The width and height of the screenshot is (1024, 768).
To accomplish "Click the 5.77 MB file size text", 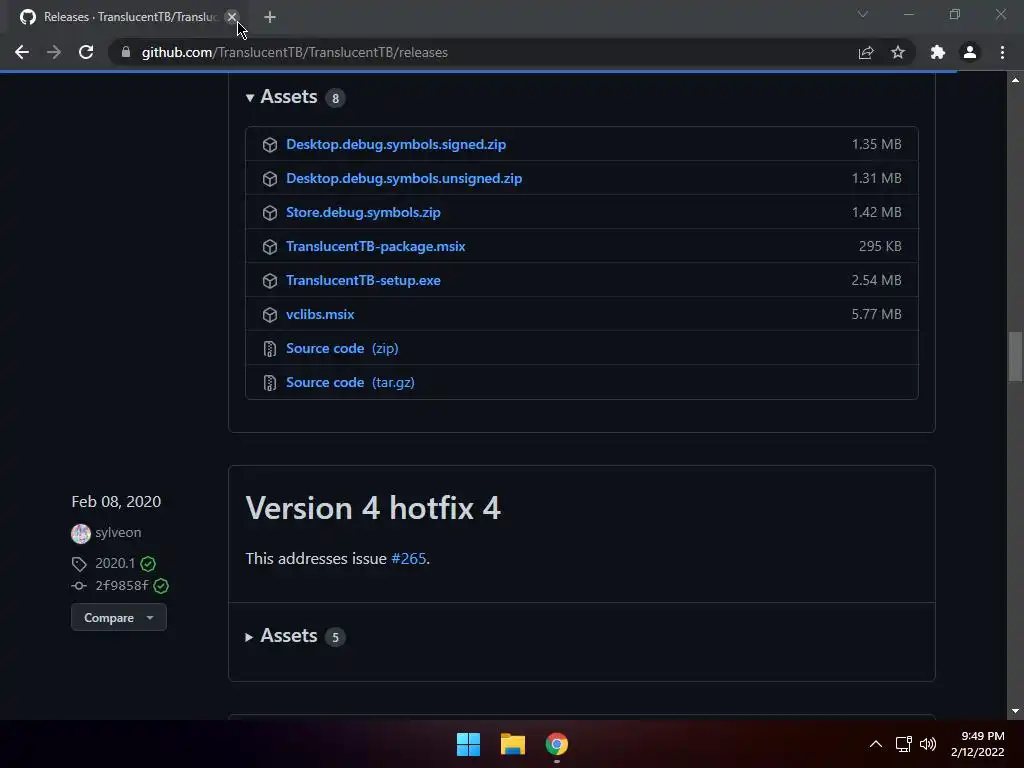I will 876,314.
